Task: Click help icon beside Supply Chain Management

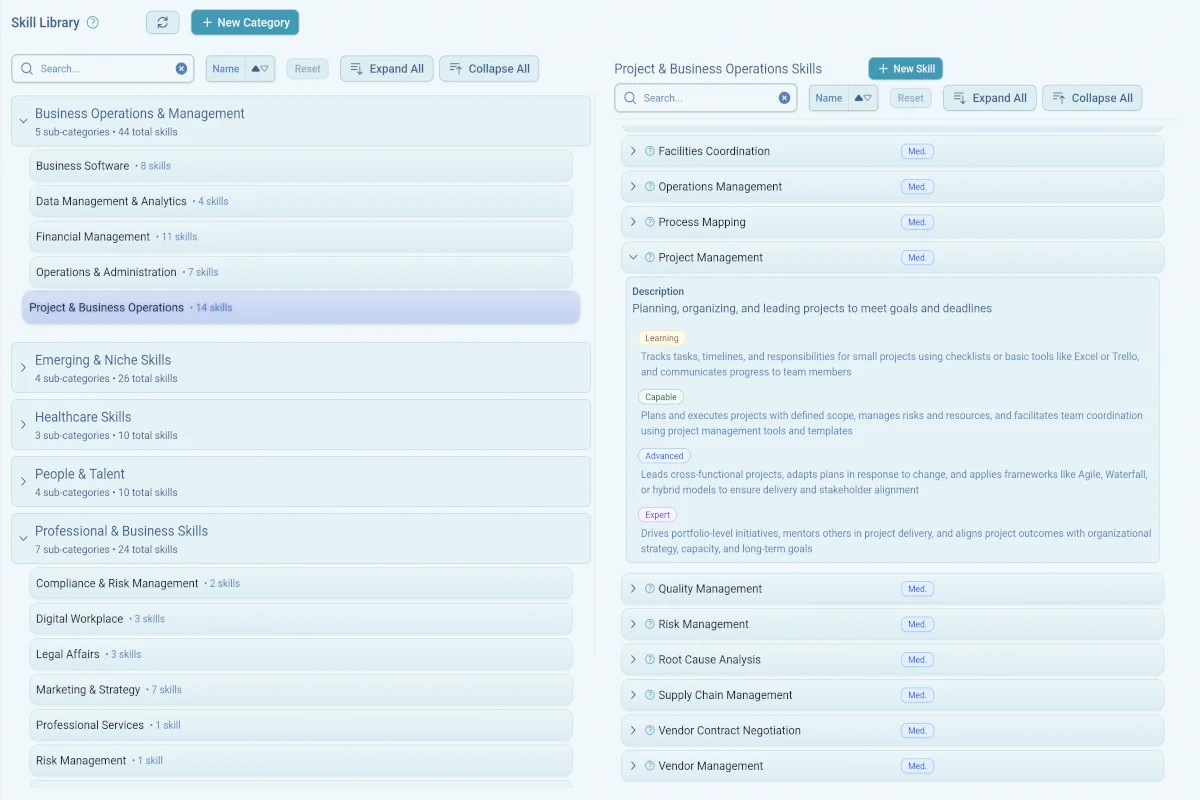Action: (649, 695)
